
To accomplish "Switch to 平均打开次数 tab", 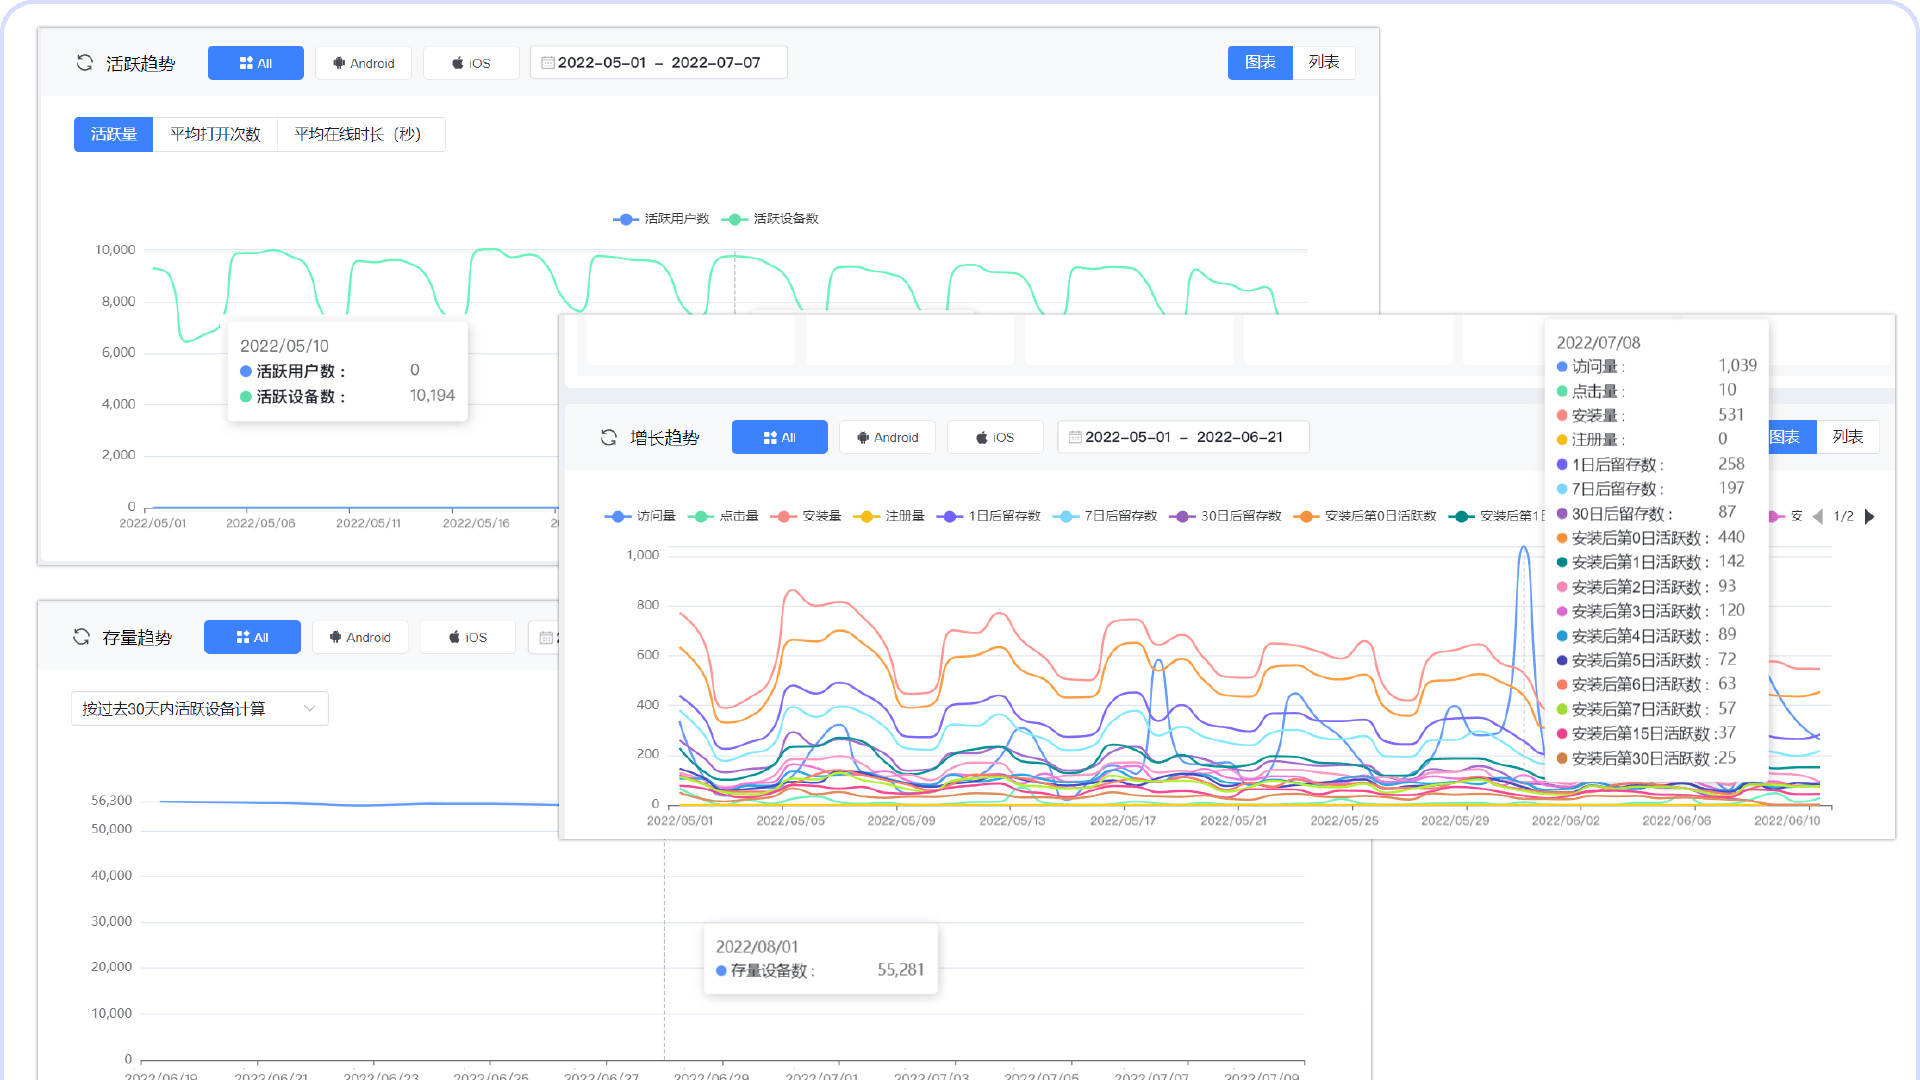I will tap(215, 134).
